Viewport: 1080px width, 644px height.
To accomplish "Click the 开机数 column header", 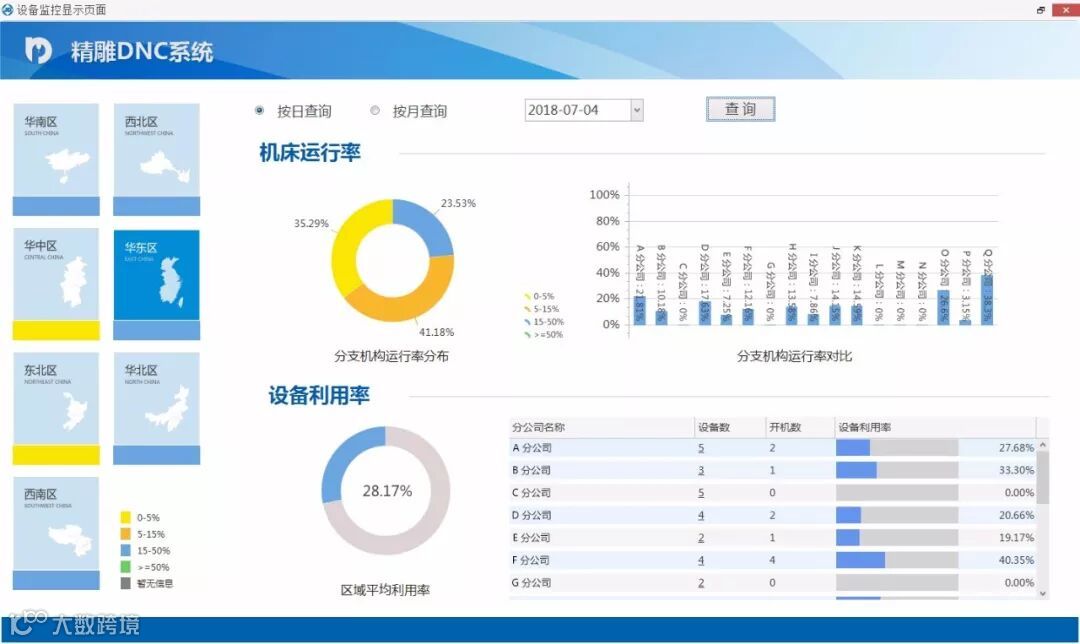I will point(800,427).
